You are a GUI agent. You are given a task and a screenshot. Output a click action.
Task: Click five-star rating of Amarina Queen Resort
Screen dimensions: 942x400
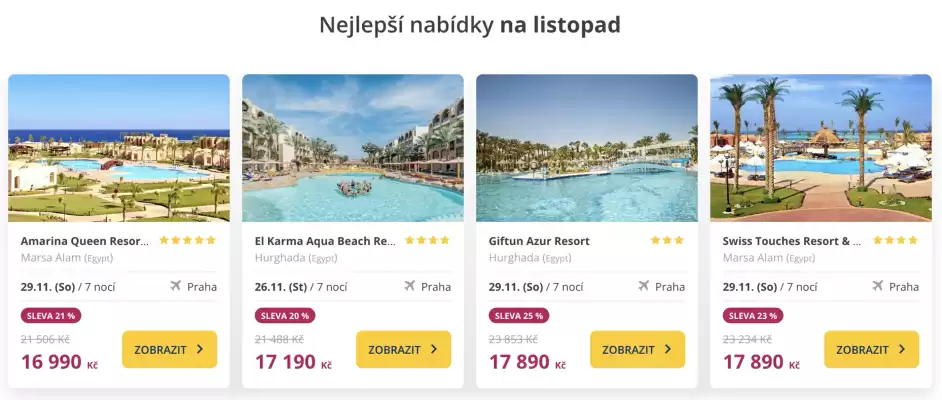pyautogui.click(x=187, y=241)
